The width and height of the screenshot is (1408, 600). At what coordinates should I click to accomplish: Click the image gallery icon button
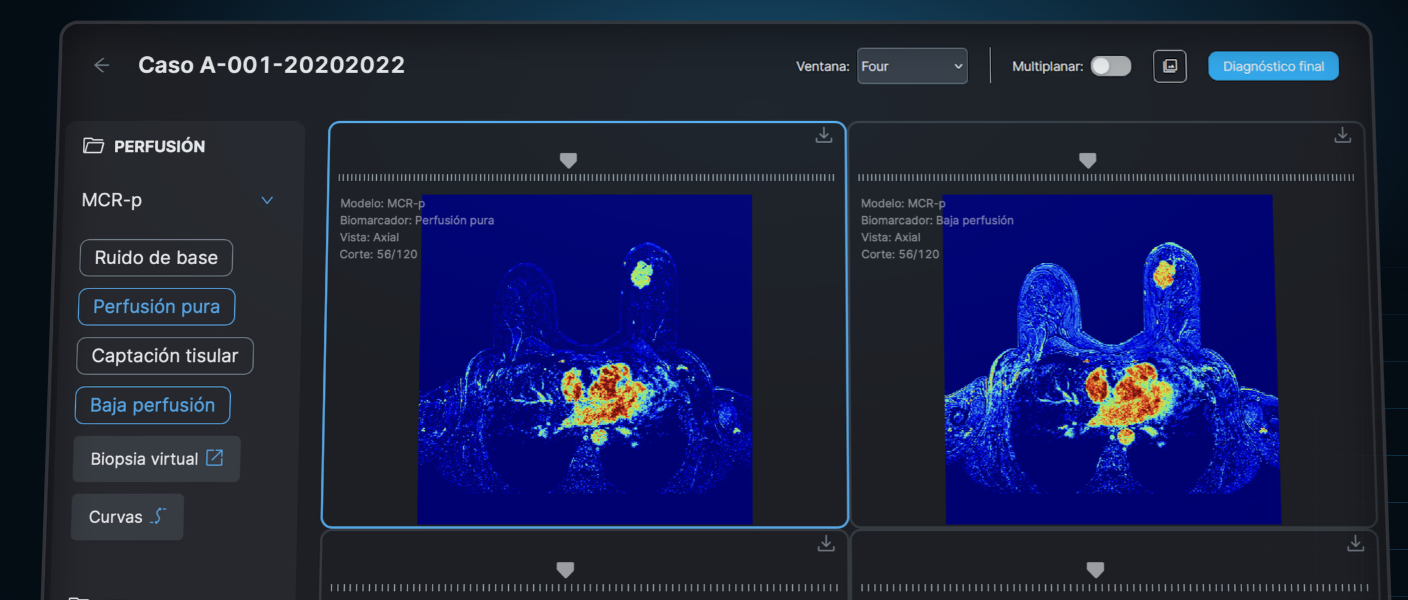[1169, 66]
